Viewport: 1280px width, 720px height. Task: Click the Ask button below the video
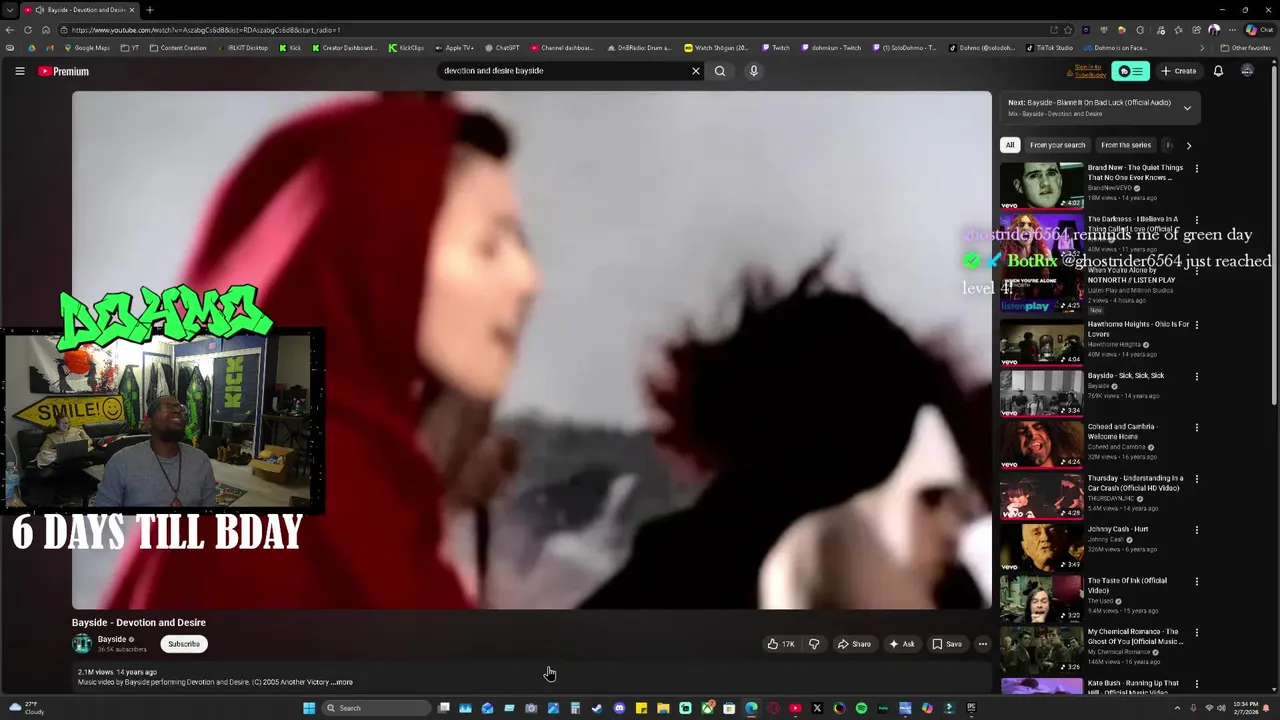(901, 644)
